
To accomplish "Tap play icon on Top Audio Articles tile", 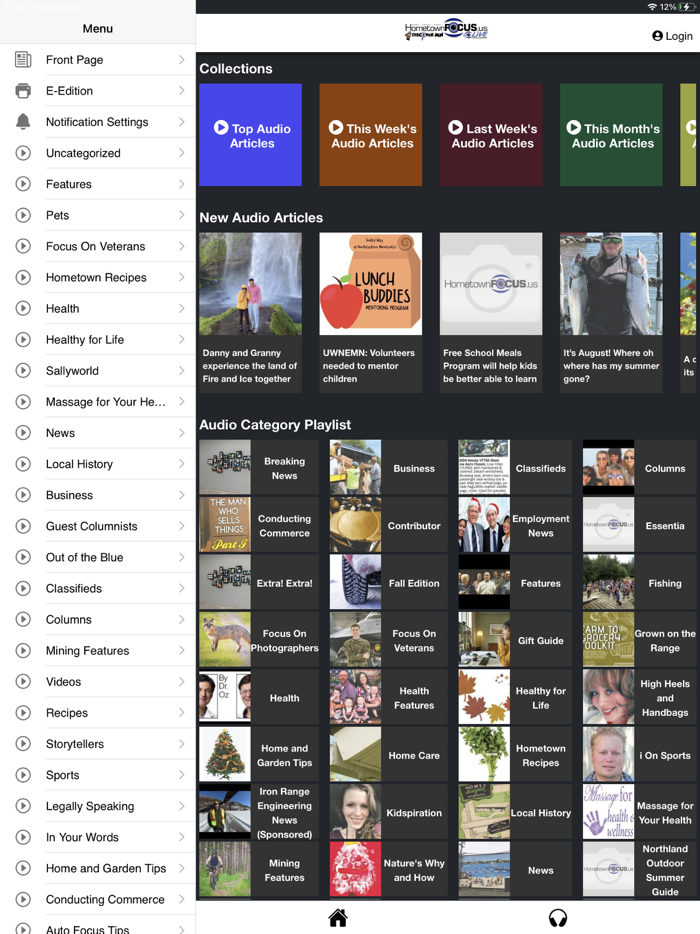I will [221, 127].
